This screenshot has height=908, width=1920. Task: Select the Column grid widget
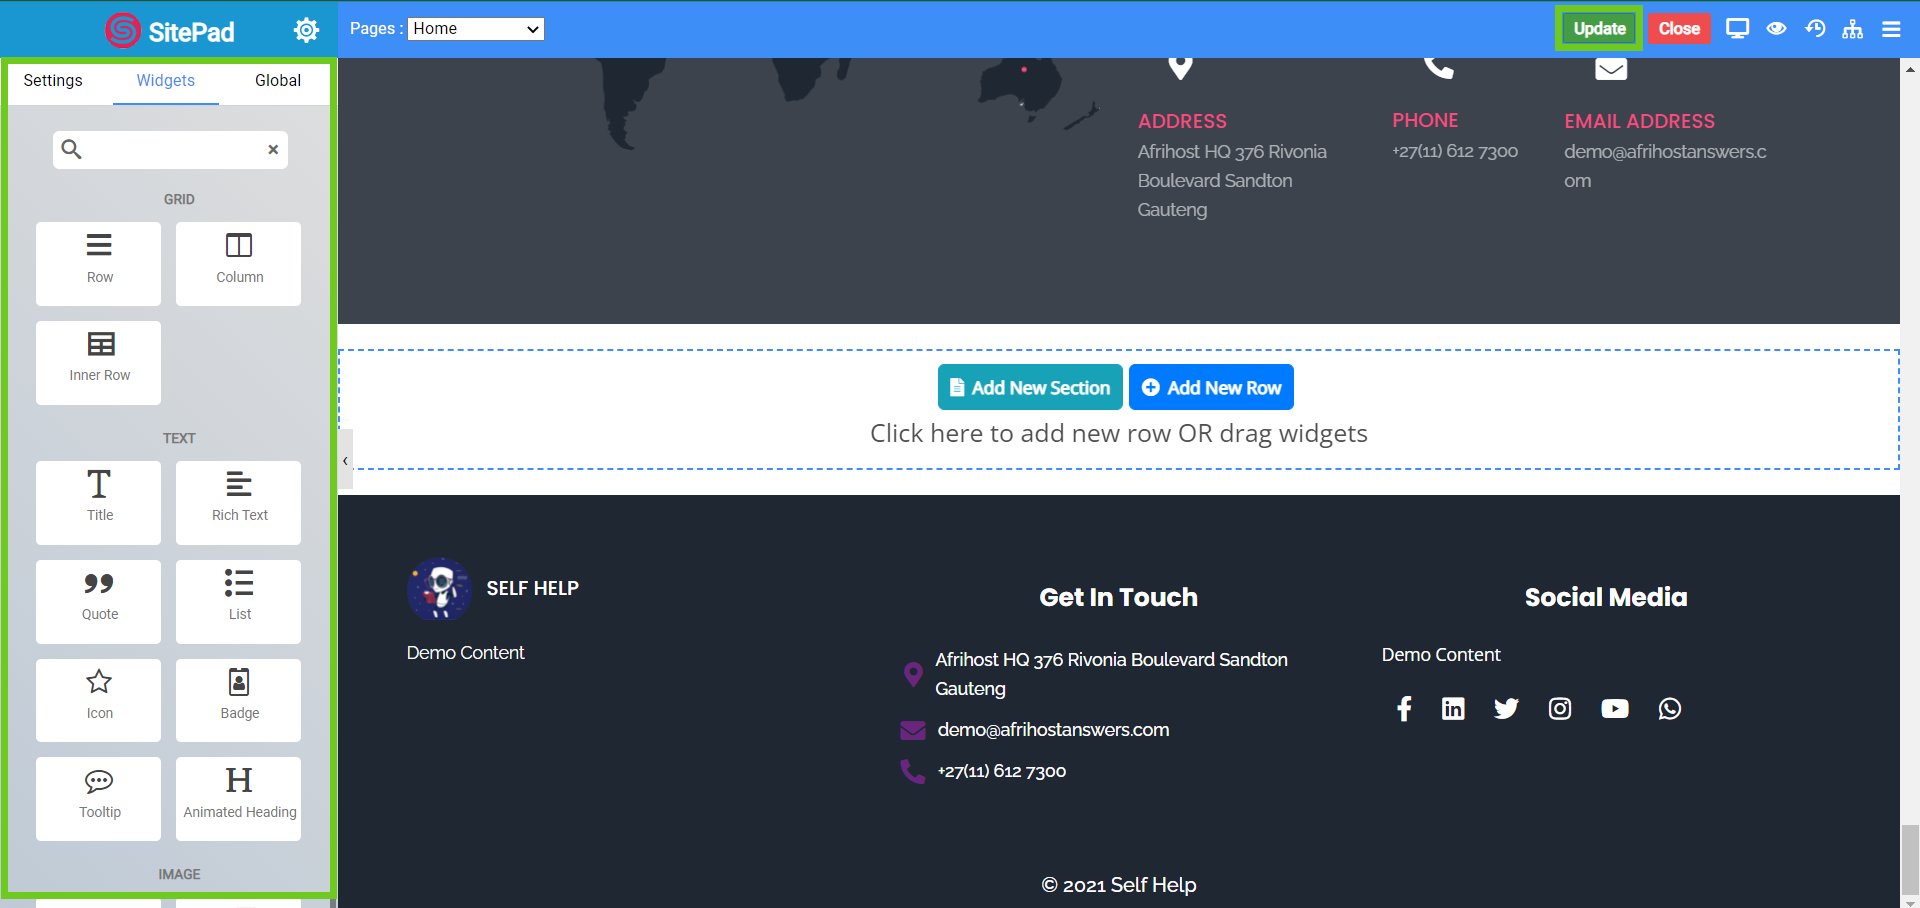point(239,263)
